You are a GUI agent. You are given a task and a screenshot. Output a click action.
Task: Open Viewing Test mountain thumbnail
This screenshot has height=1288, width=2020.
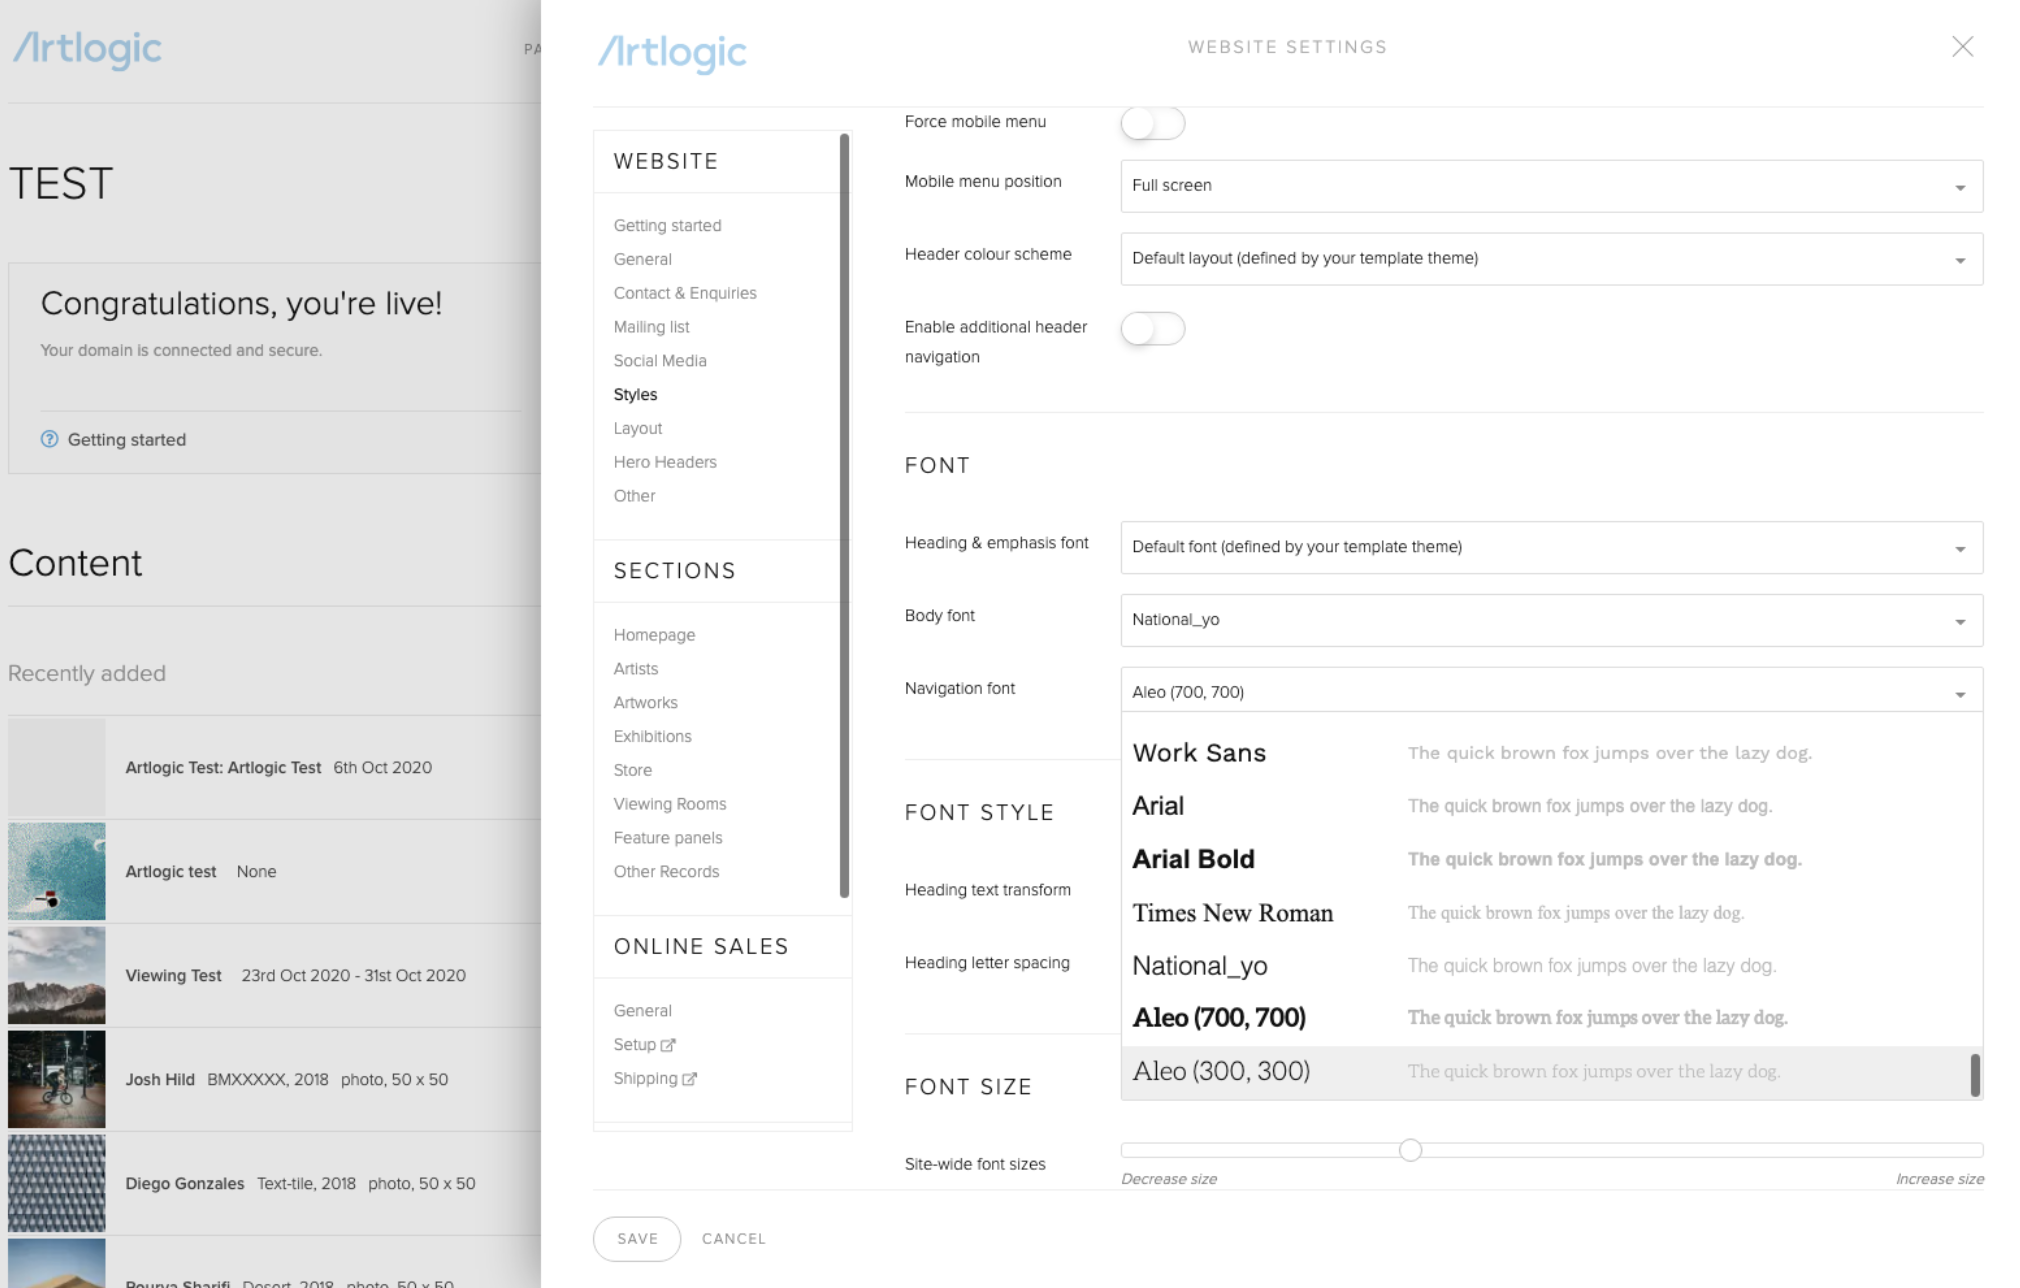click(56, 975)
